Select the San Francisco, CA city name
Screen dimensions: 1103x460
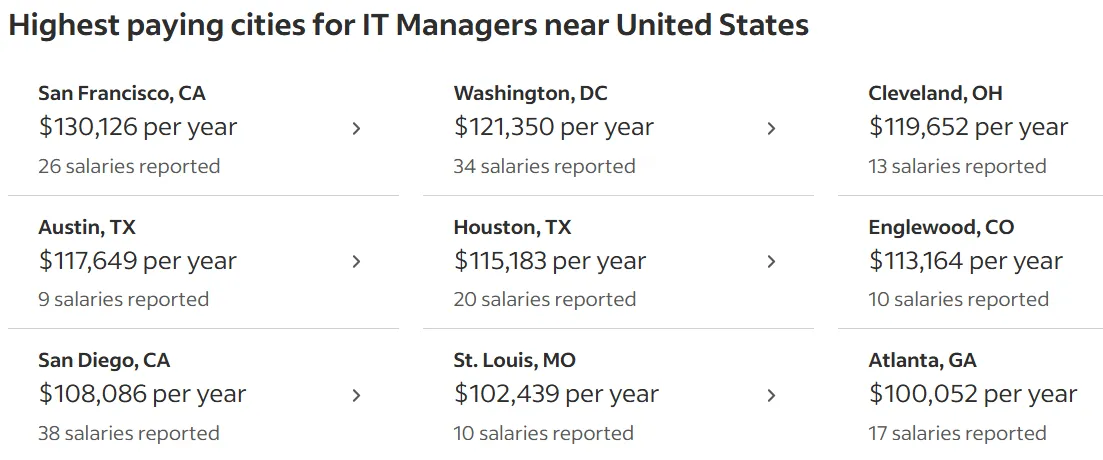coord(122,94)
